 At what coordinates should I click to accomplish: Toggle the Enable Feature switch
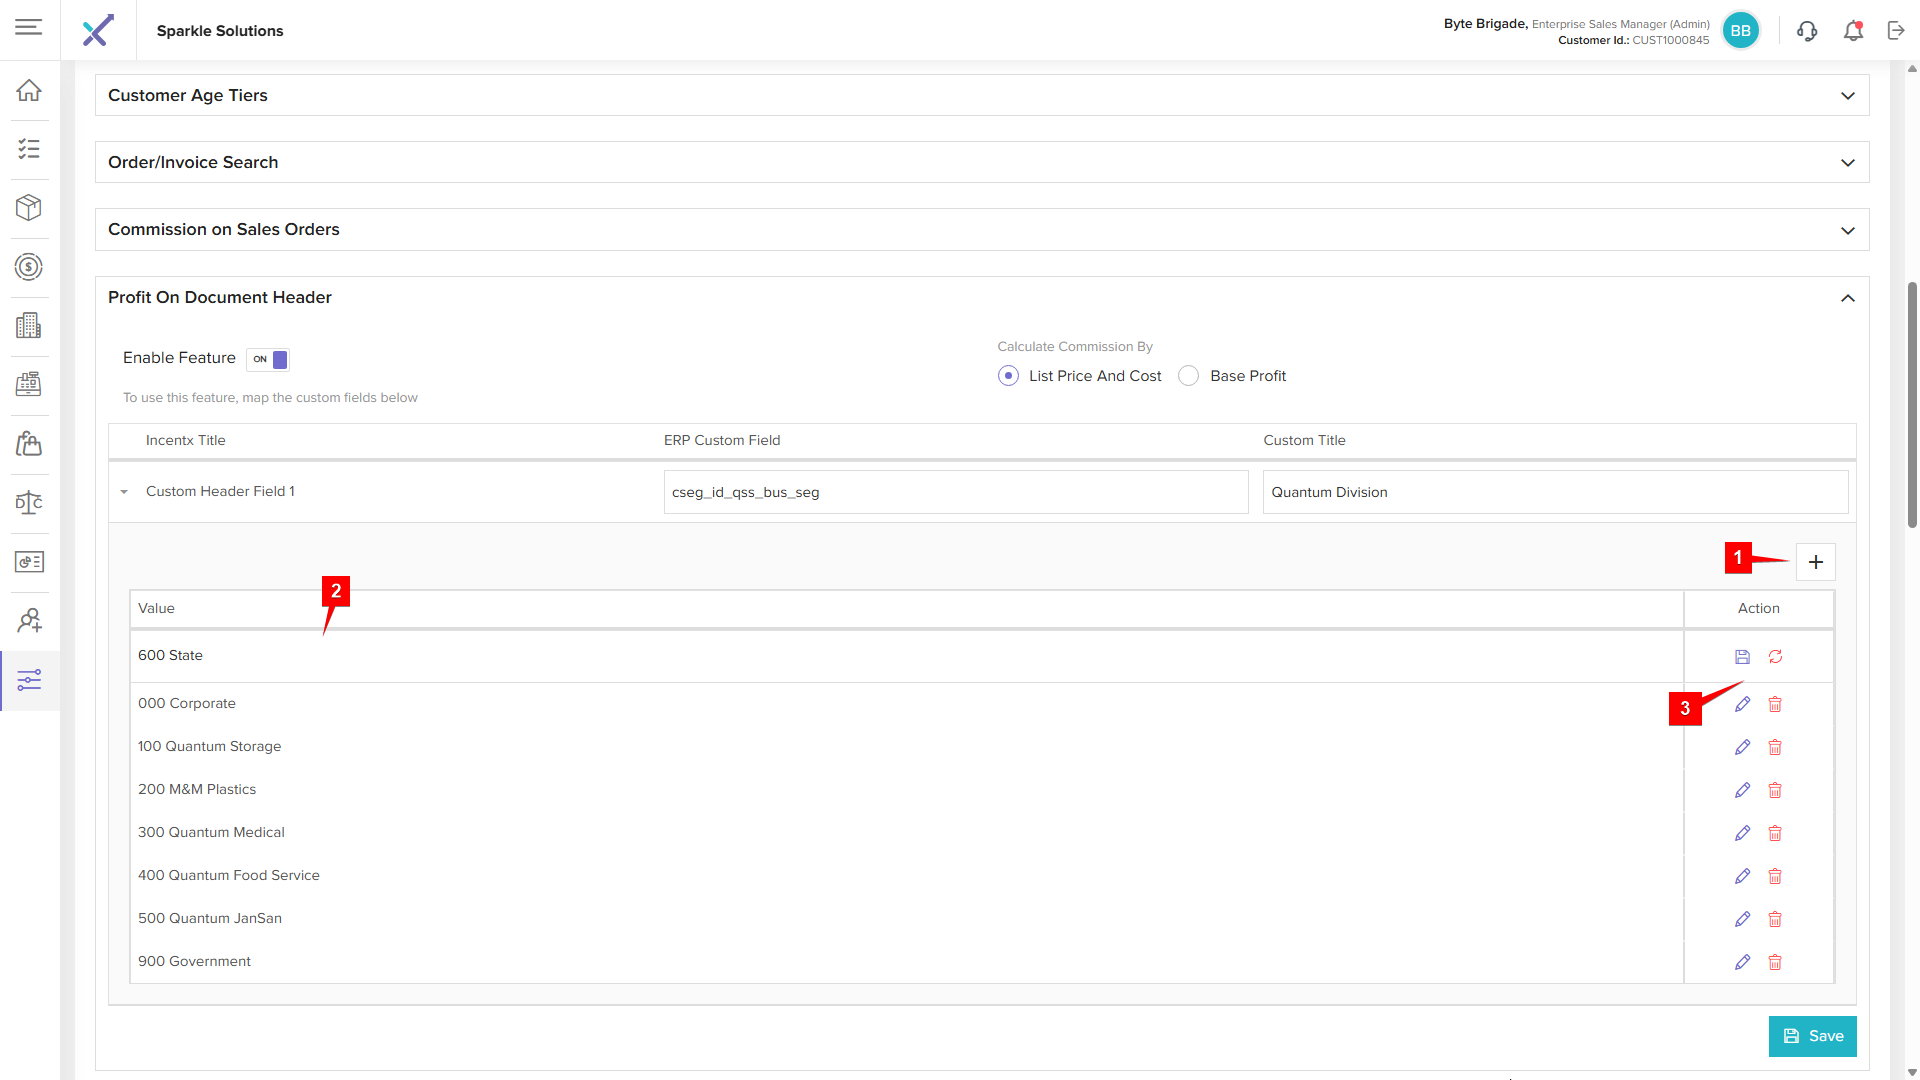pyautogui.click(x=268, y=359)
